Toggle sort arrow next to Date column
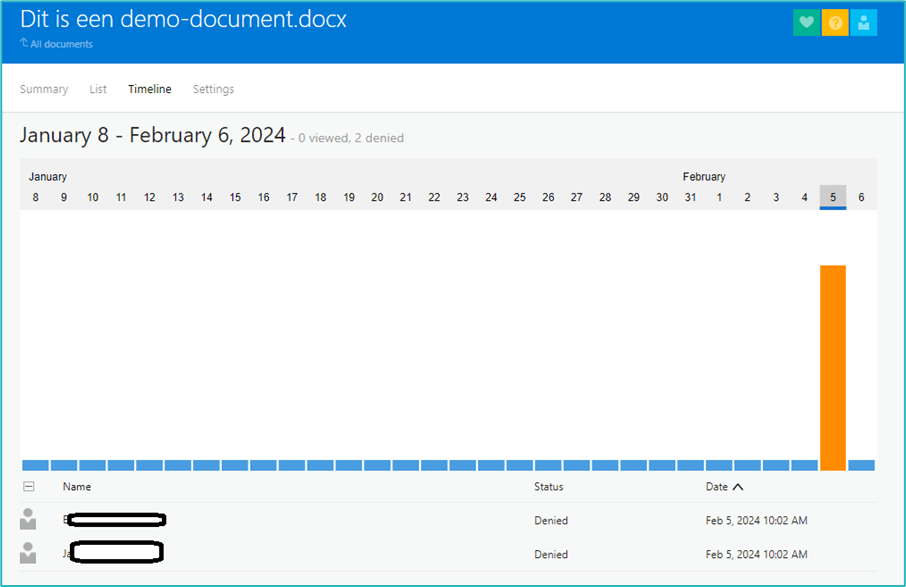Viewport: 906px width, 587px height. [738, 487]
